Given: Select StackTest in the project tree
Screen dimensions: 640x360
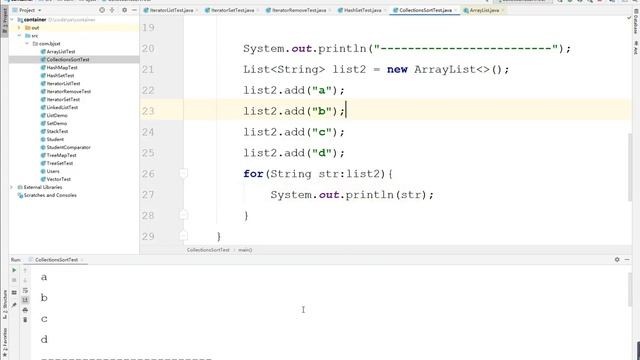Looking at the screenshot, I should [57, 131].
